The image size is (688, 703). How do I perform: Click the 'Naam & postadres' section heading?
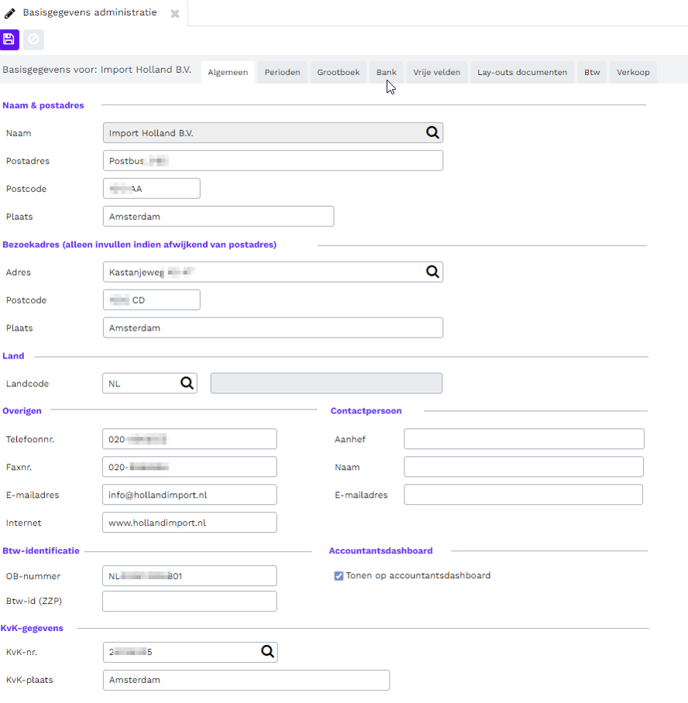43,105
